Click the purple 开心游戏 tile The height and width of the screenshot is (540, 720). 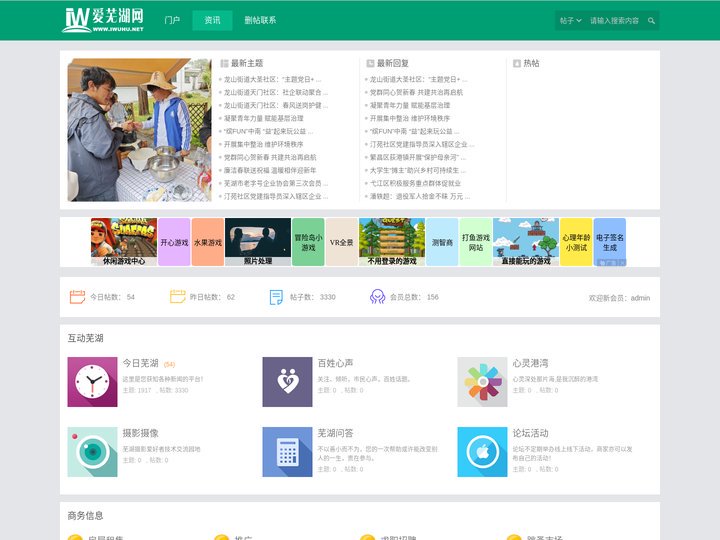174,242
